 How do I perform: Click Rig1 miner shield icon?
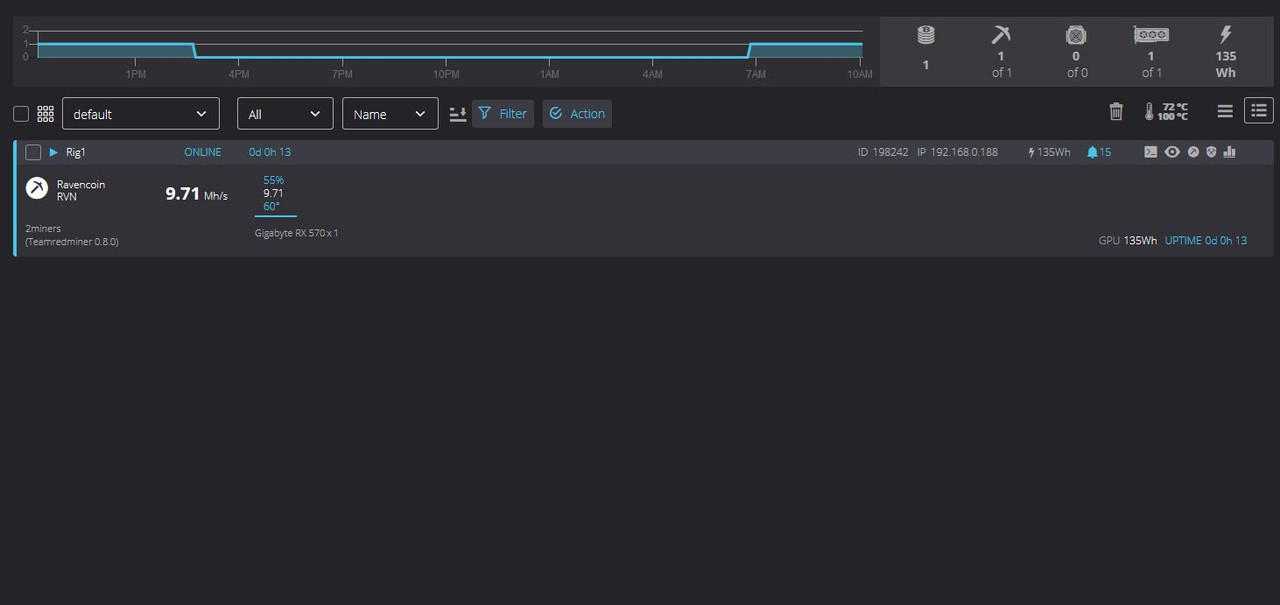[x=1211, y=152]
